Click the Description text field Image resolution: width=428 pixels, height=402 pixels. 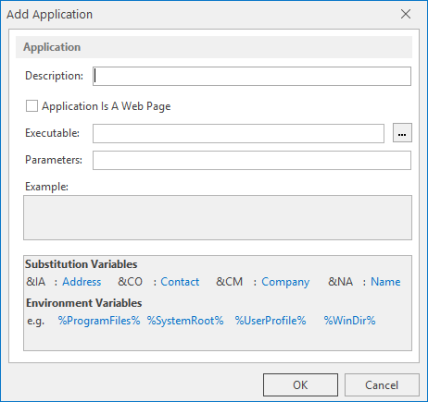pyautogui.click(x=252, y=76)
